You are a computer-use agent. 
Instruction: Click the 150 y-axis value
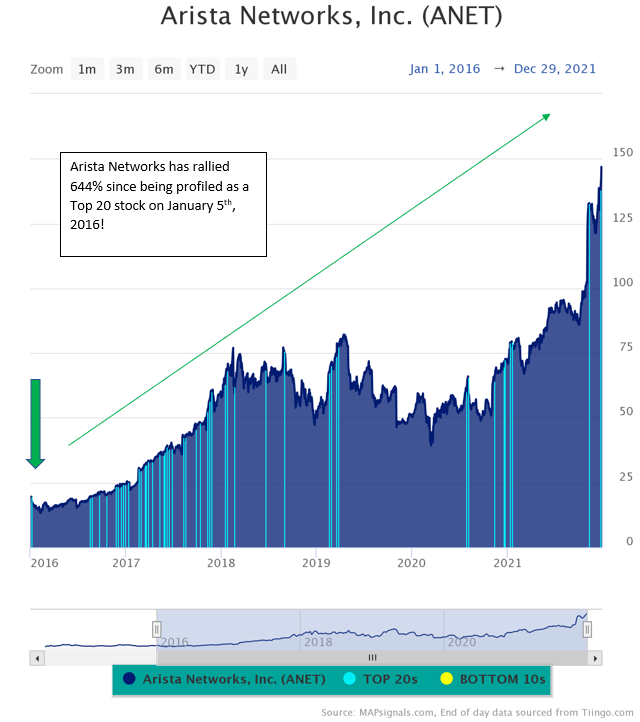623,152
